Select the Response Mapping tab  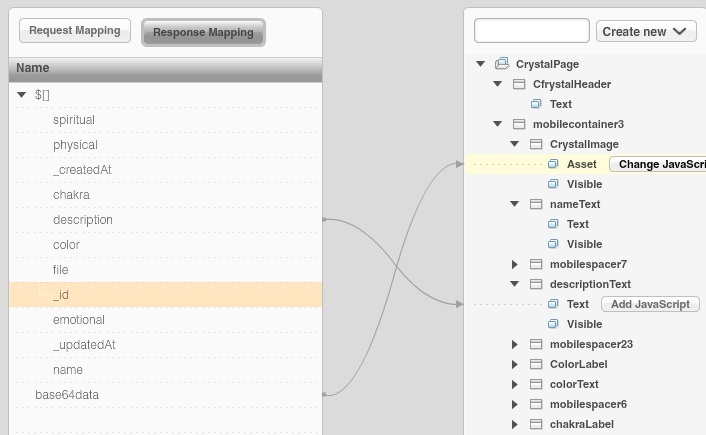tap(203, 32)
